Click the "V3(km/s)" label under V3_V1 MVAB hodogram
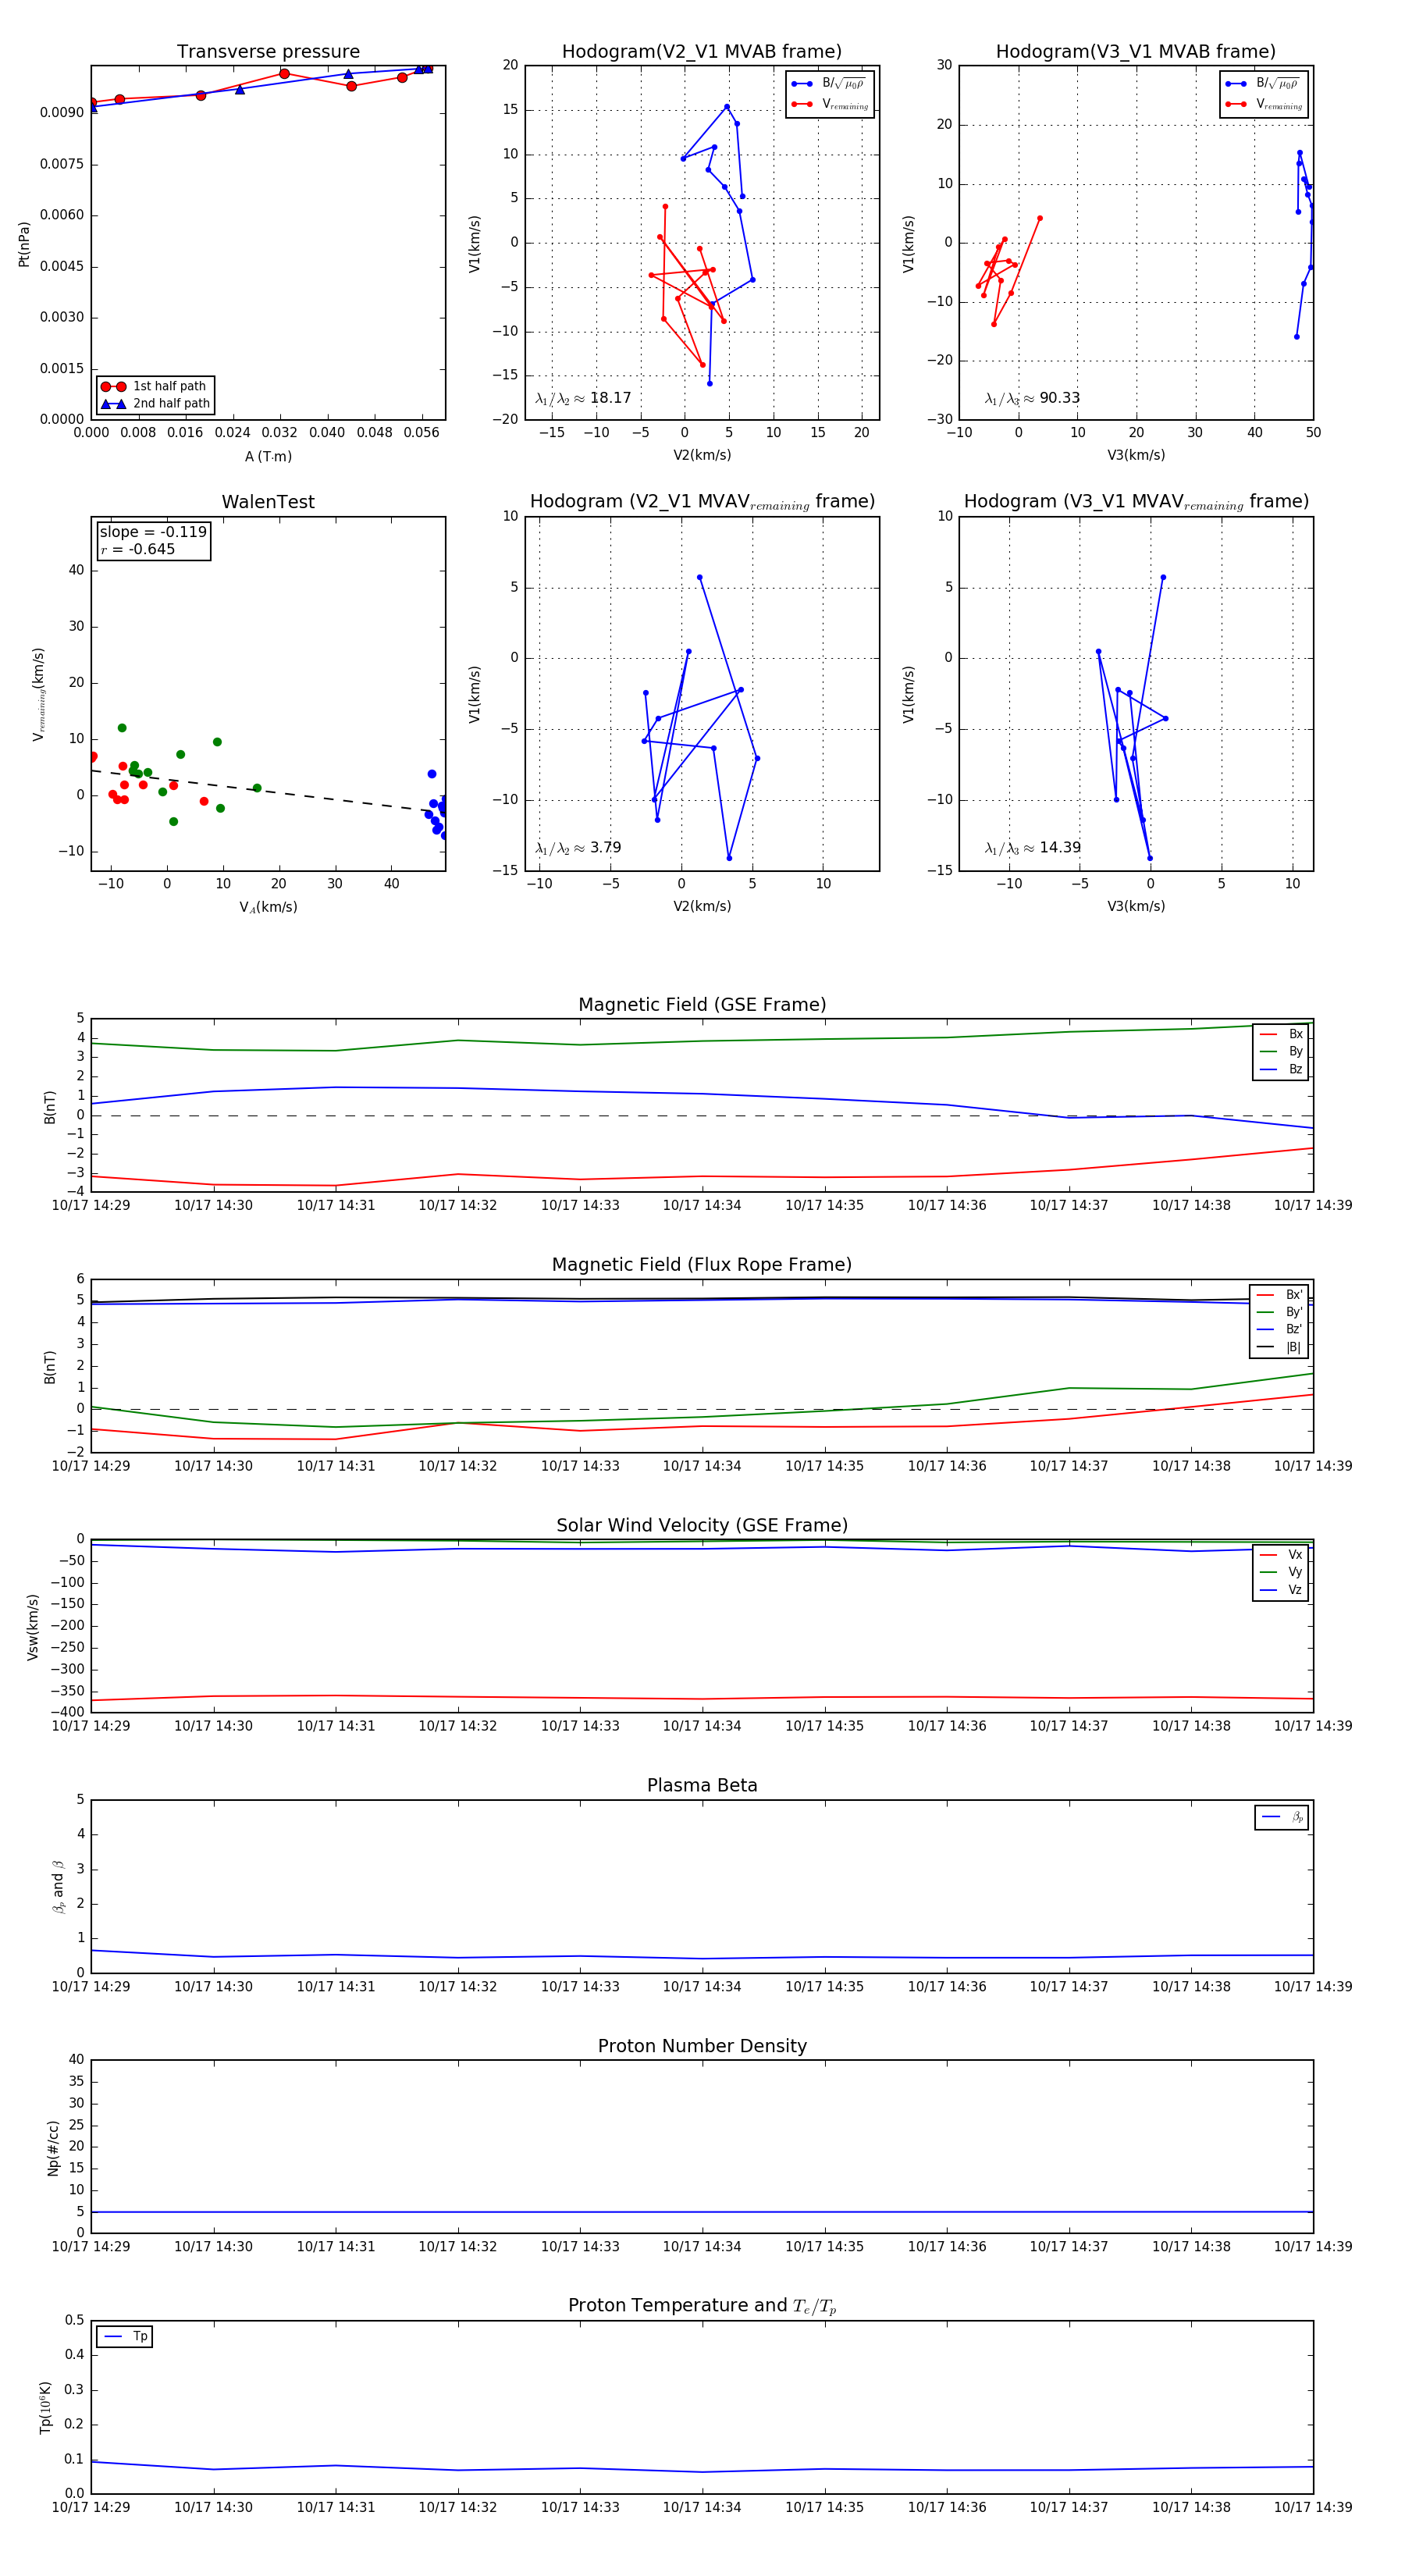This screenshot has height=2576, width=1405. coord(1136,456)
